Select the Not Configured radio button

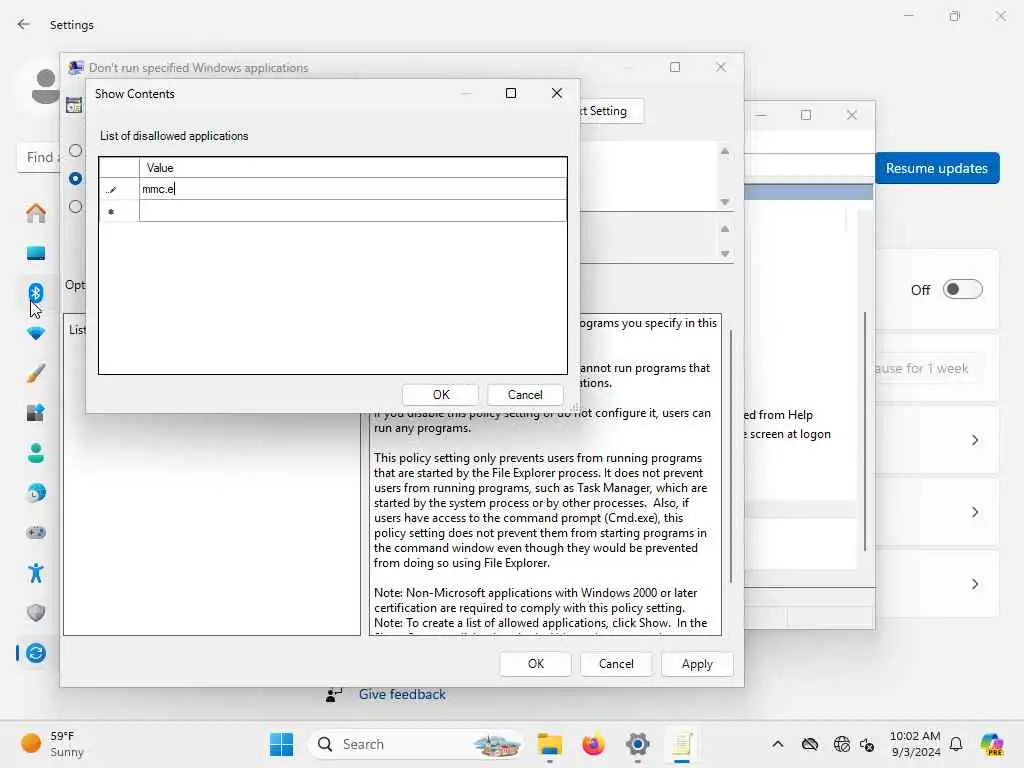pos(76,150)
